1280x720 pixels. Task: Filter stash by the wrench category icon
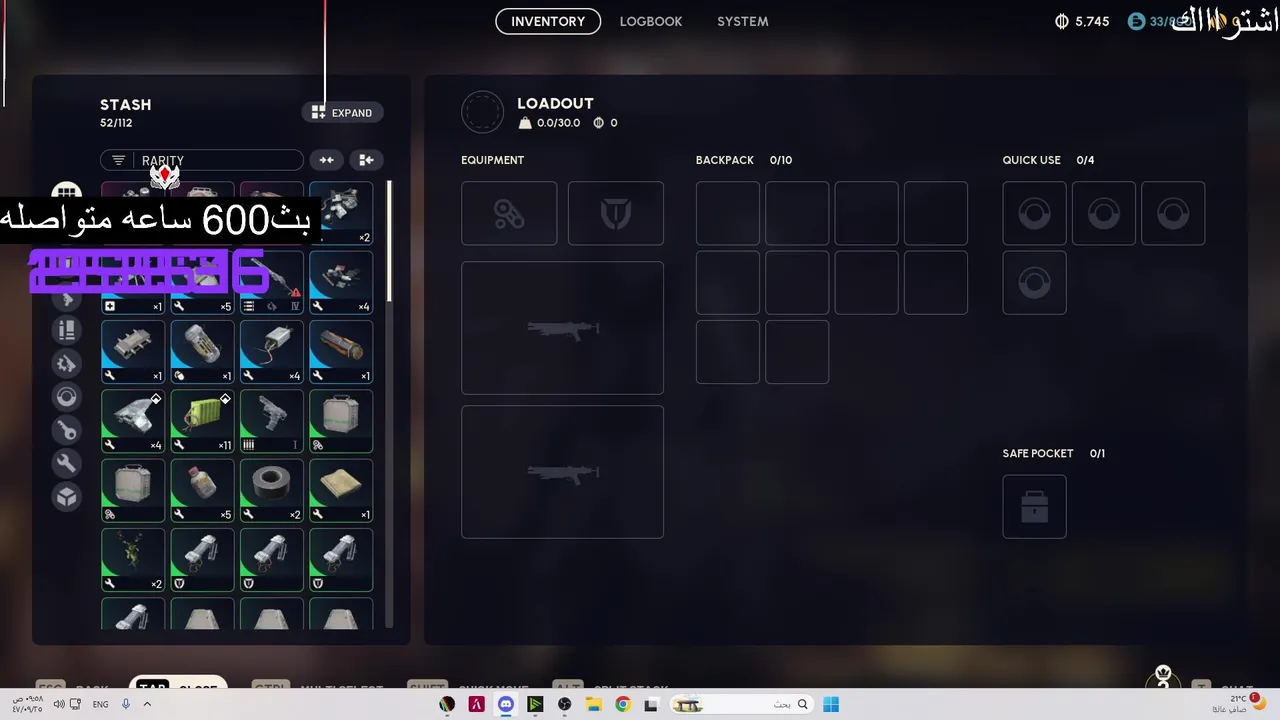66,464
